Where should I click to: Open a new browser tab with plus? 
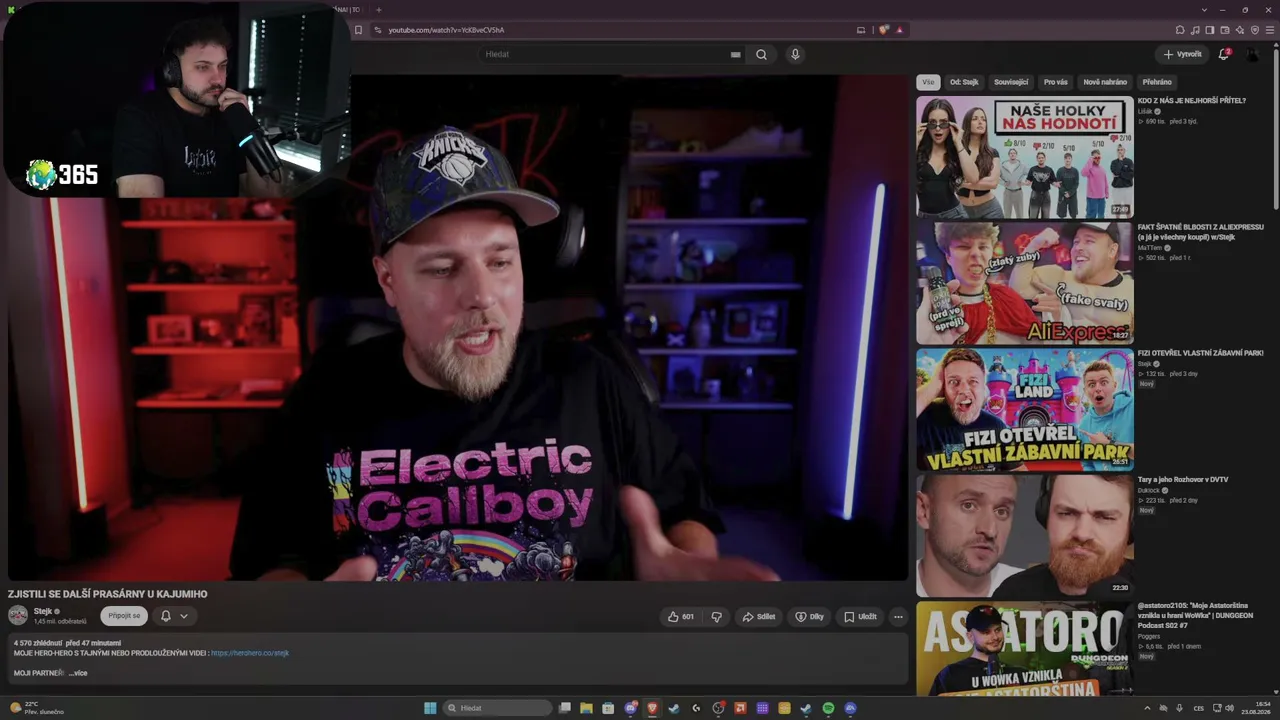pos(378,9)
